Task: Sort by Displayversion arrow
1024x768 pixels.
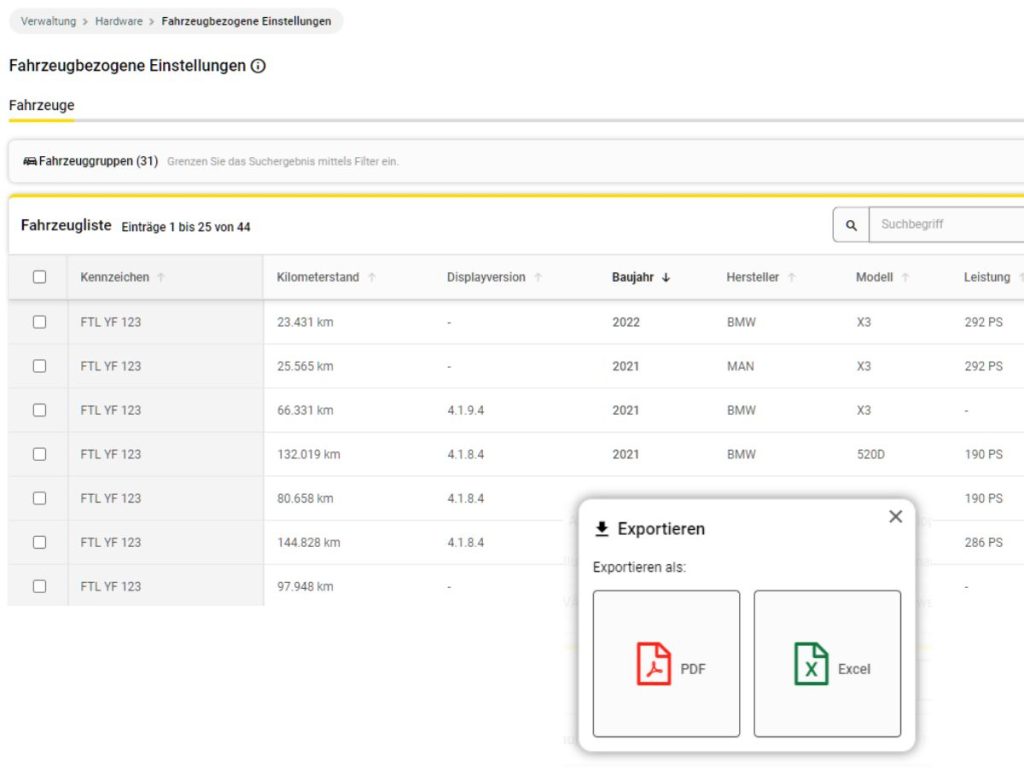Action: point(538,278)
